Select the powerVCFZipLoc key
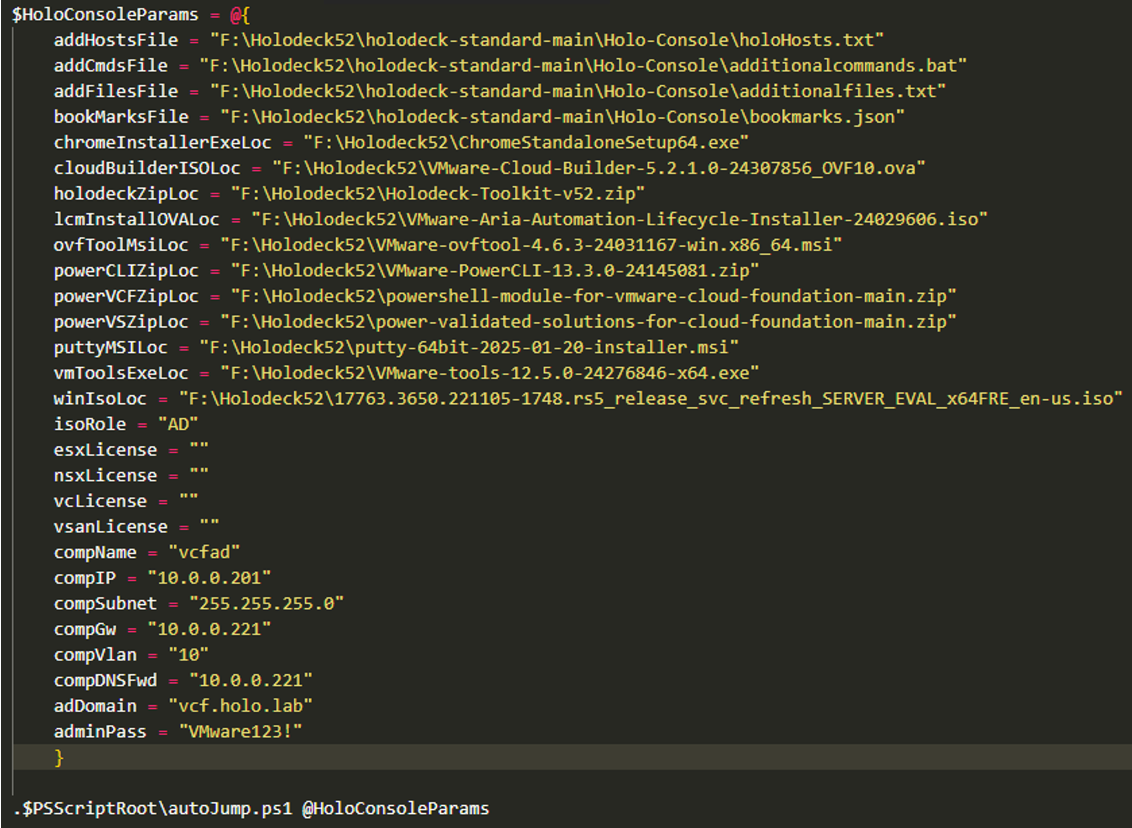The image size is (1132, 828). coord(126,296)
